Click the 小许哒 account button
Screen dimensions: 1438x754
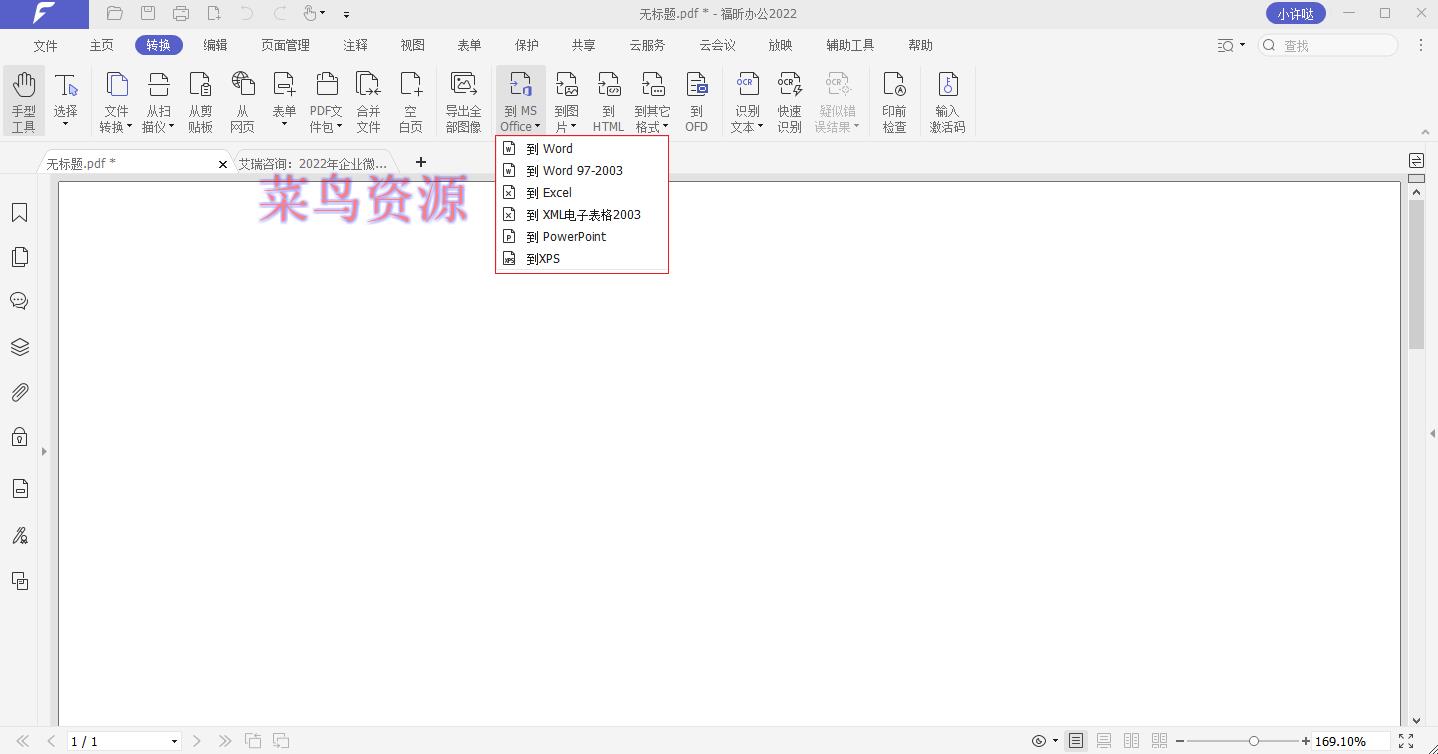[x=1295, y=13]
